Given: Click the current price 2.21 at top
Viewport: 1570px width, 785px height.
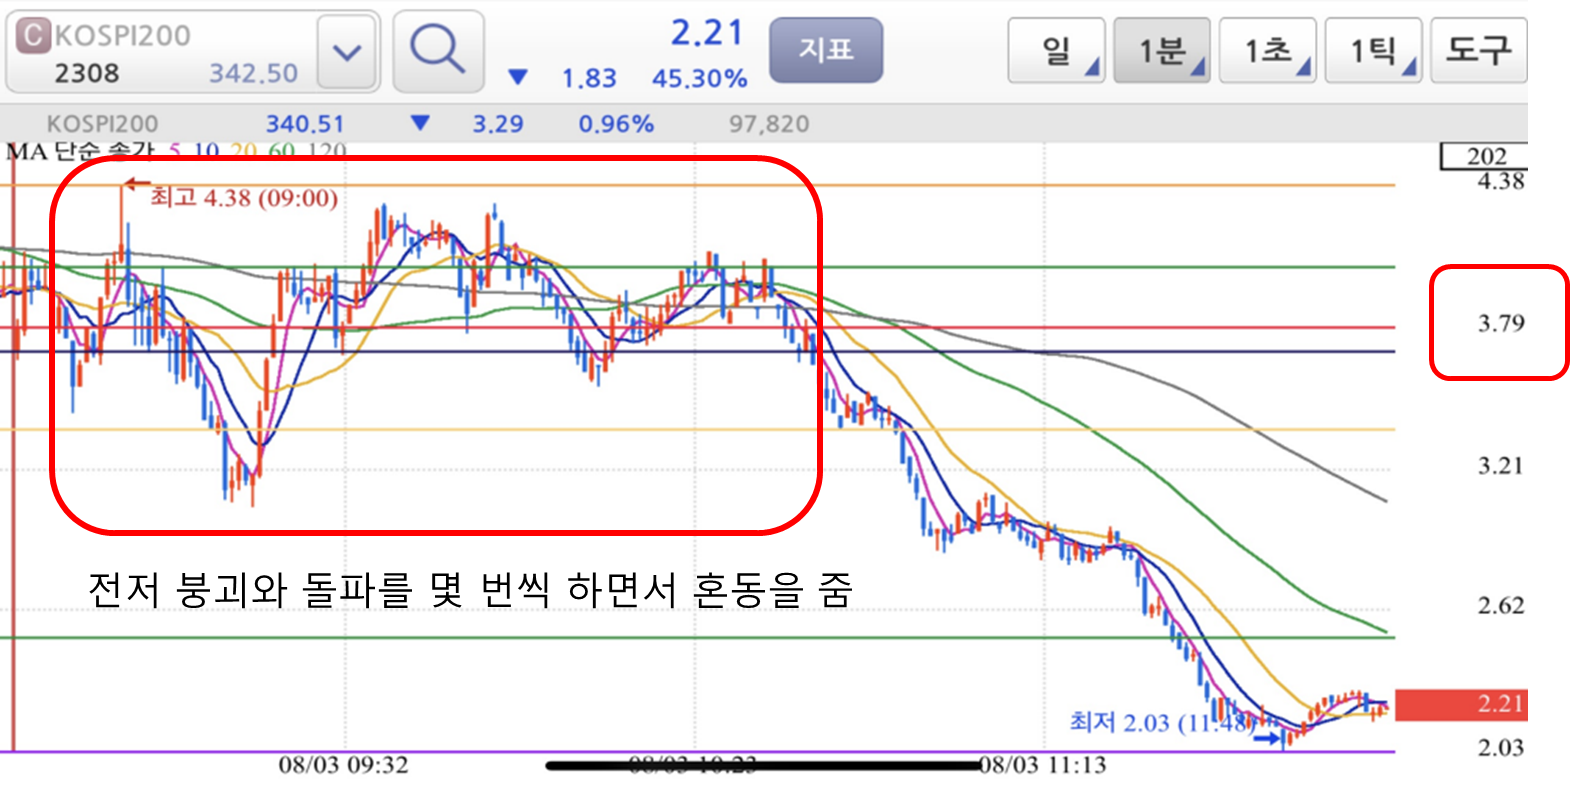Looking at the screenshot, I should click(707, 33).
